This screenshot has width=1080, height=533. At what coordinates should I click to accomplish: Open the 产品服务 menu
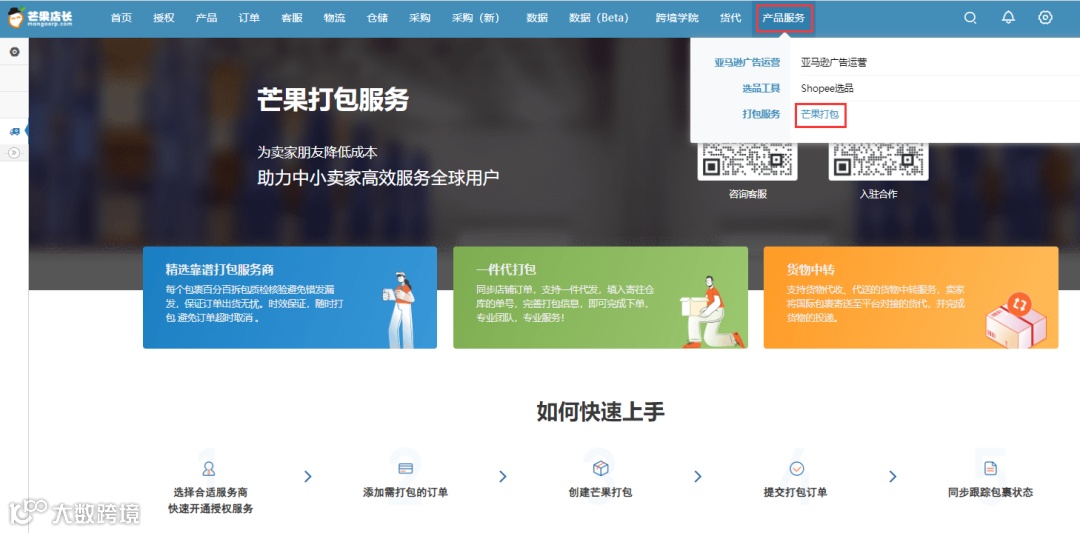(x=784, y=19)
